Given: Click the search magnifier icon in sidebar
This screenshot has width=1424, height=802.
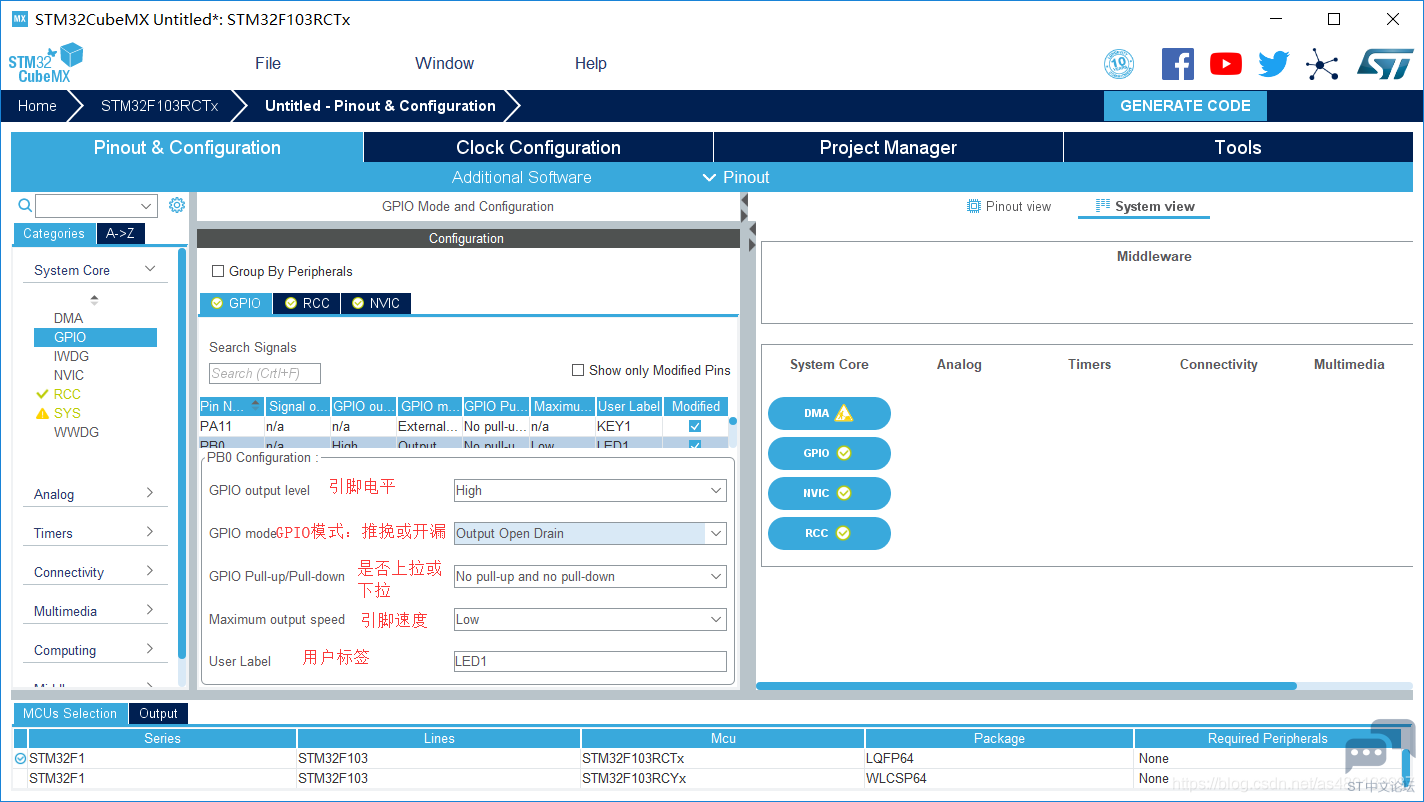Looking at the screenshot, I should tap(26, 205).
